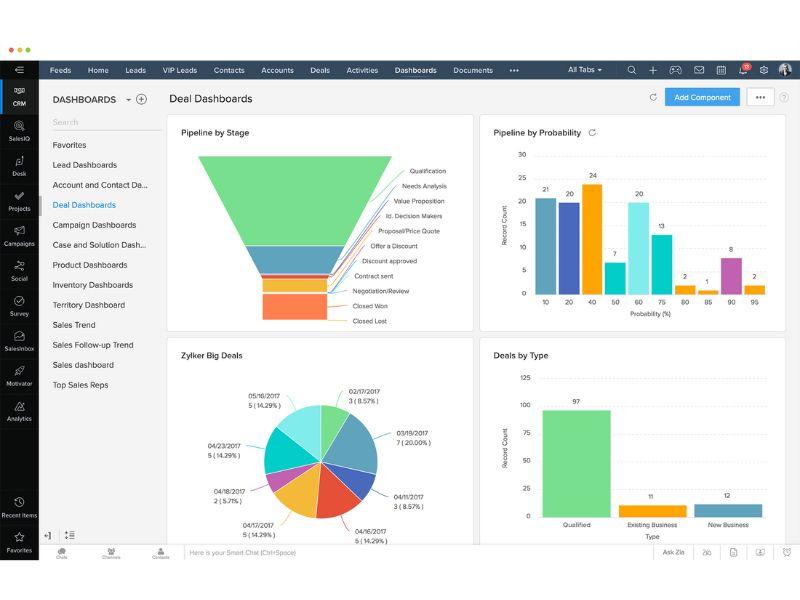Open Projects from the sidebar
Viewport: 800px width, 600px height.
(19, 201)
